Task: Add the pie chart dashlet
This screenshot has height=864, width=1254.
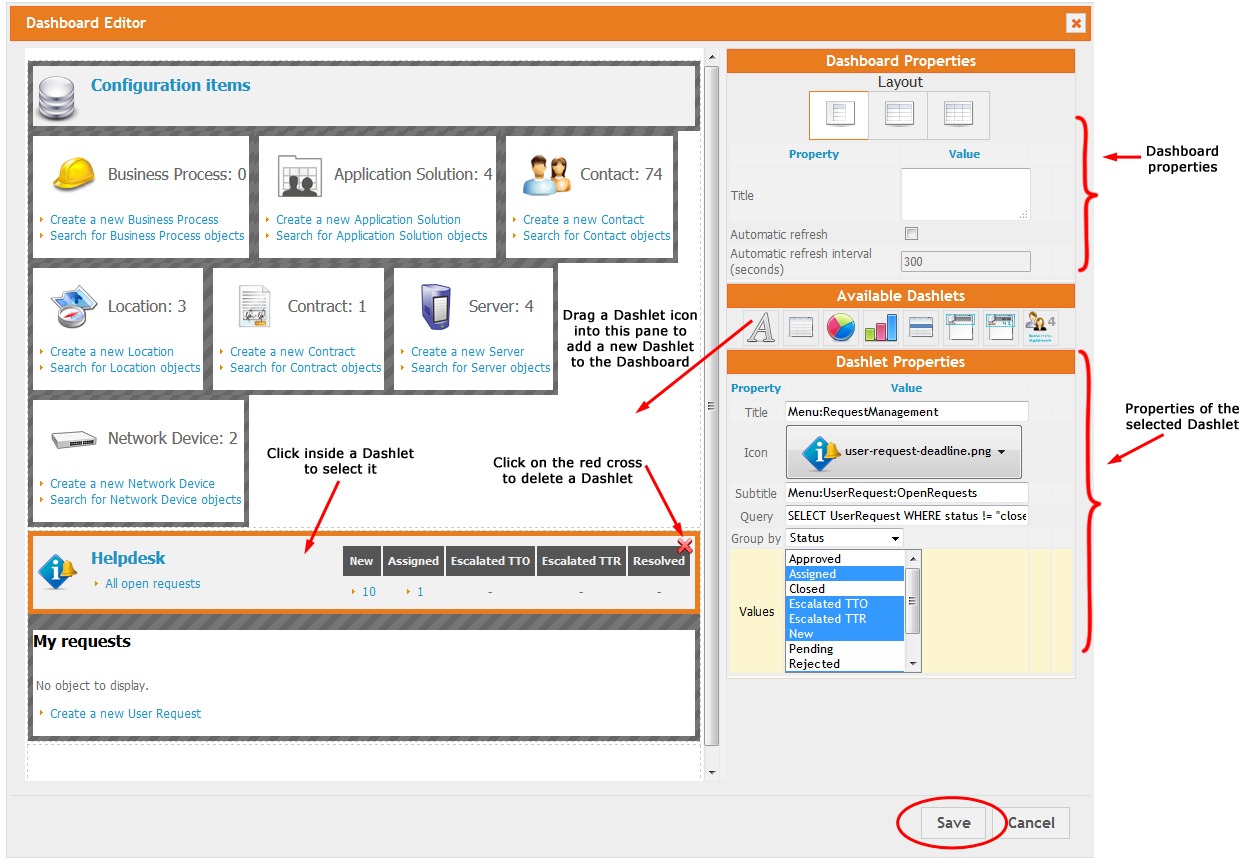Action: click(840, 327)
